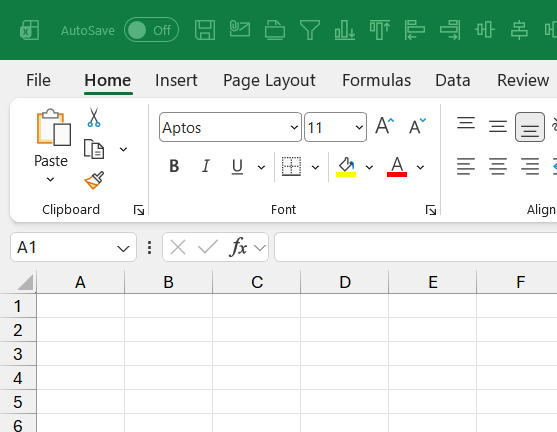Click the Excel app icon in title bar
This screenshot has width=557, height=432.
(x=29, y=30)
